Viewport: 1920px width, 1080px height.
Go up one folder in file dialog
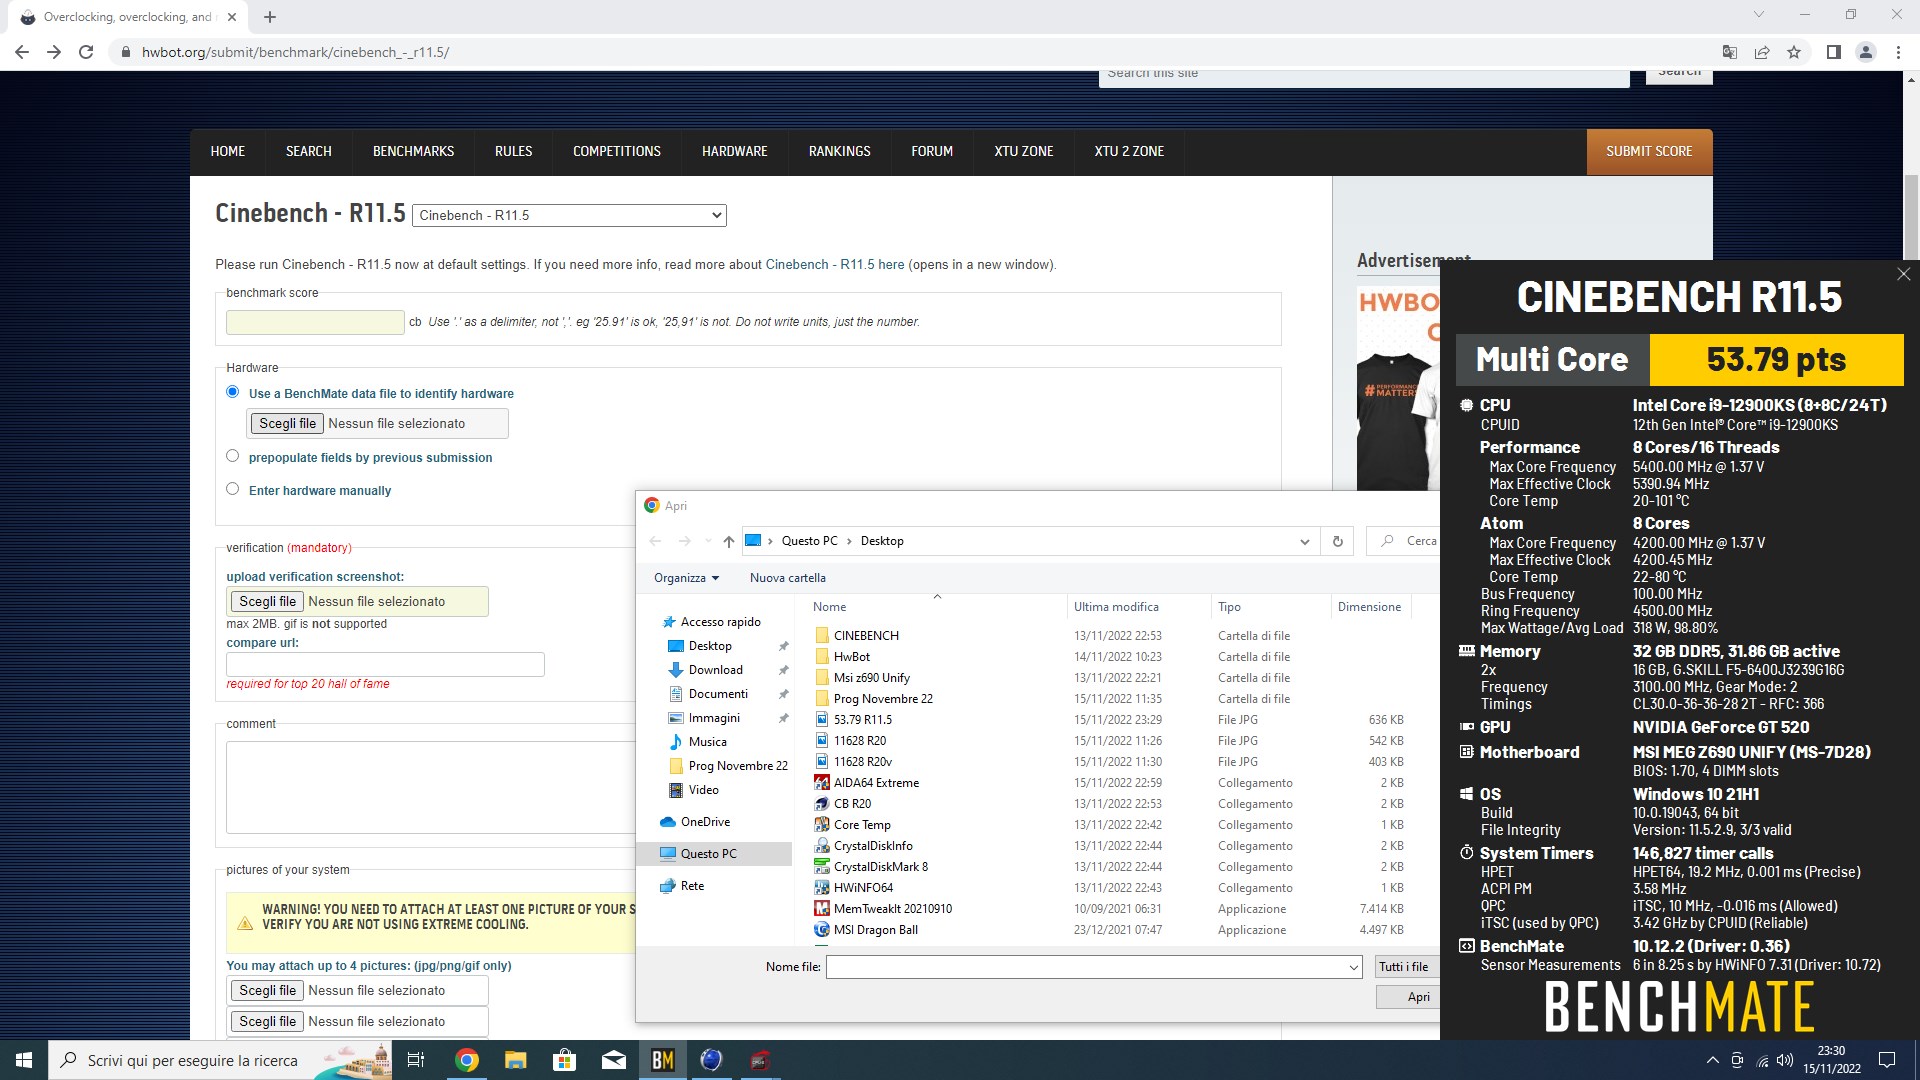pyautogui.click(x=728, y=541)
